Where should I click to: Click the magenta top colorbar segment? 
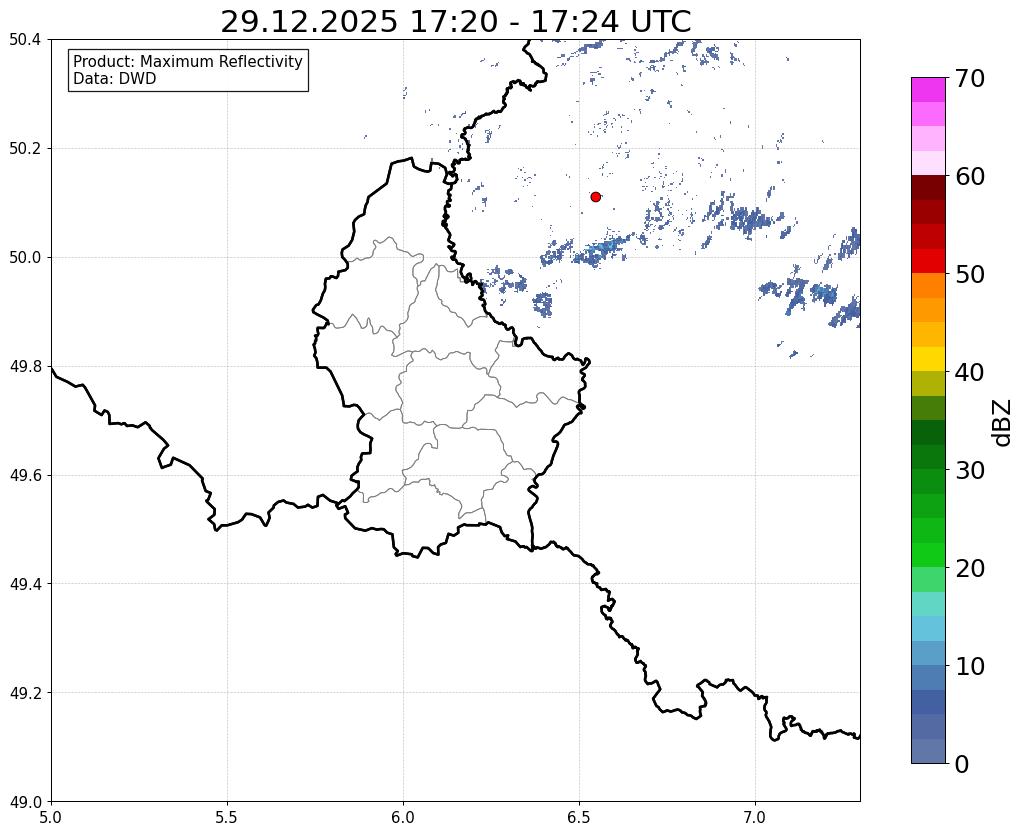(x=928, y=89)
